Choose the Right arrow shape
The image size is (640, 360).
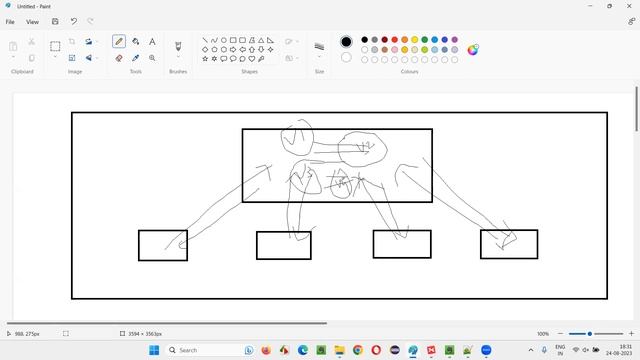(x=233, y=49)
